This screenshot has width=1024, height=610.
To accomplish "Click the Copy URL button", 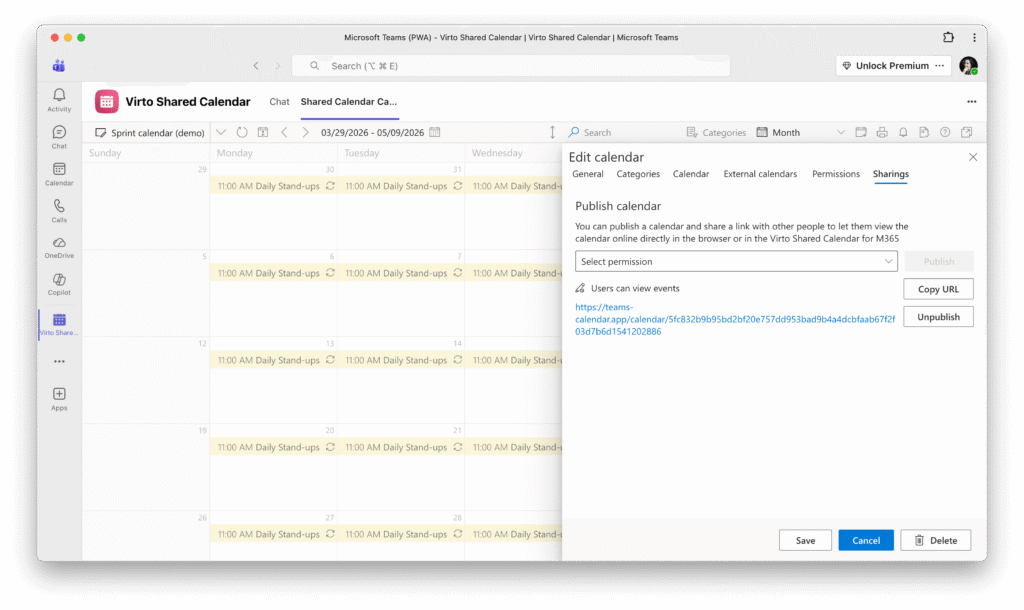I will click(938, 289).
